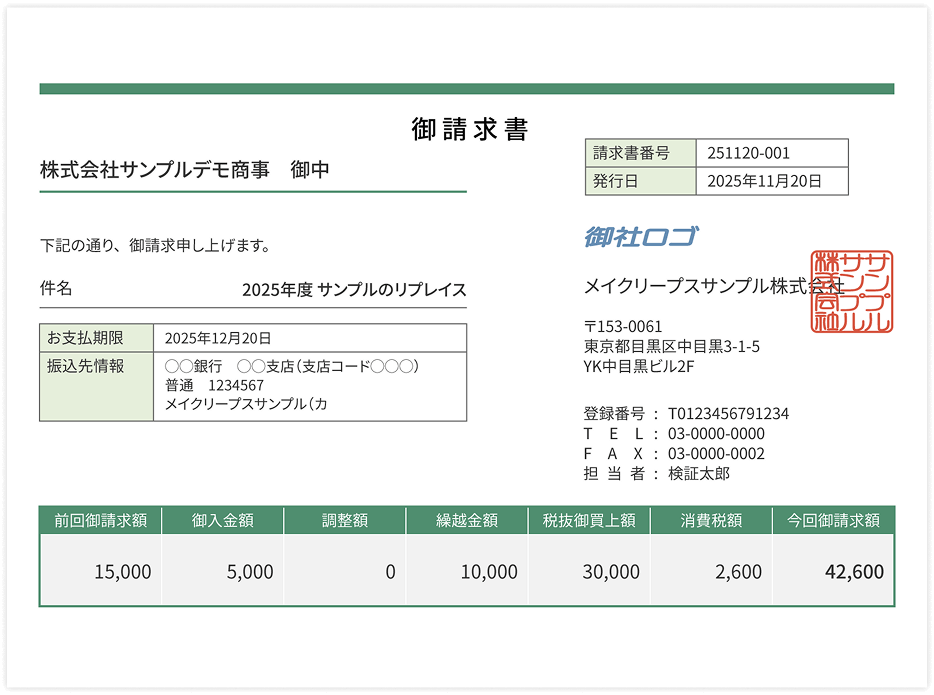Click the contact person name 検証太郎
Viewport: 934px width, 695px height.
(x=699, y=474)
